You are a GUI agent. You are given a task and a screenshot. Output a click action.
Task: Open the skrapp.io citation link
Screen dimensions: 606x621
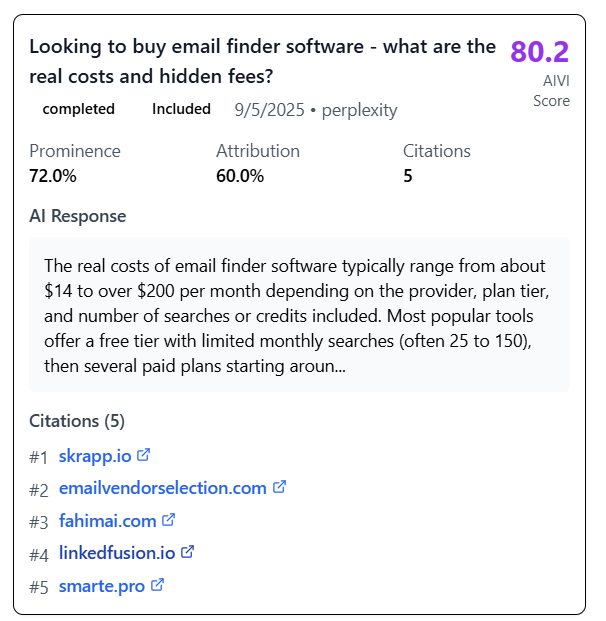point(95,456)
